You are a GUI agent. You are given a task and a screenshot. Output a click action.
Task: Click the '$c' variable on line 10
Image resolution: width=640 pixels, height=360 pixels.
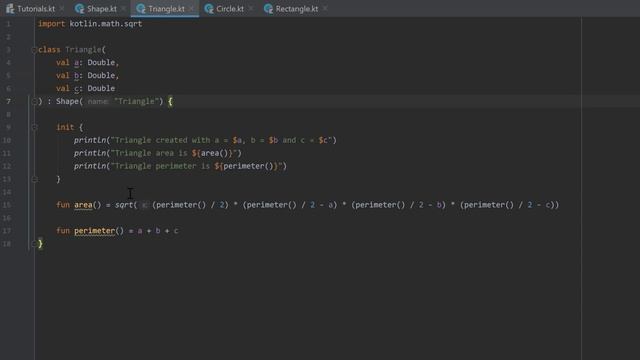pos(323,140)
